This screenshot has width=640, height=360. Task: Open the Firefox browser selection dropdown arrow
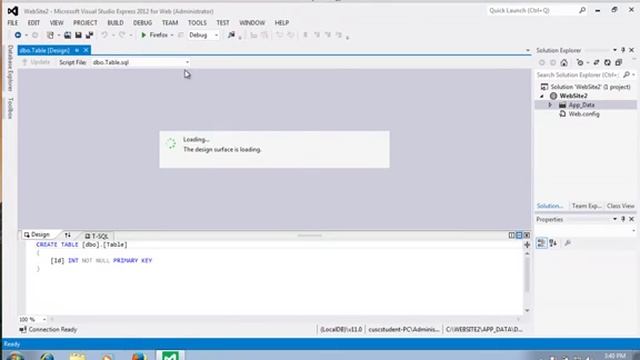pyautogui.click(x=172, y=36)
